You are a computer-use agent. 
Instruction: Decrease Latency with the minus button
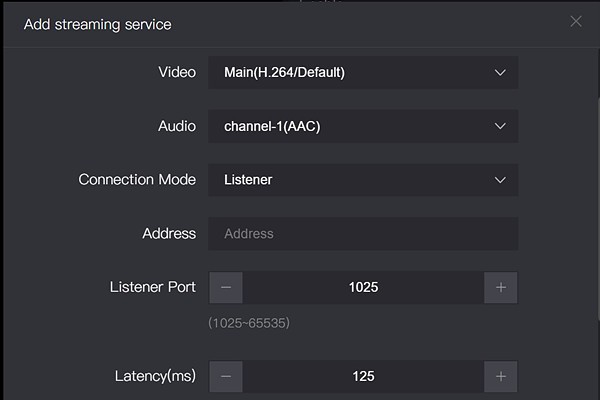(226, 377)
